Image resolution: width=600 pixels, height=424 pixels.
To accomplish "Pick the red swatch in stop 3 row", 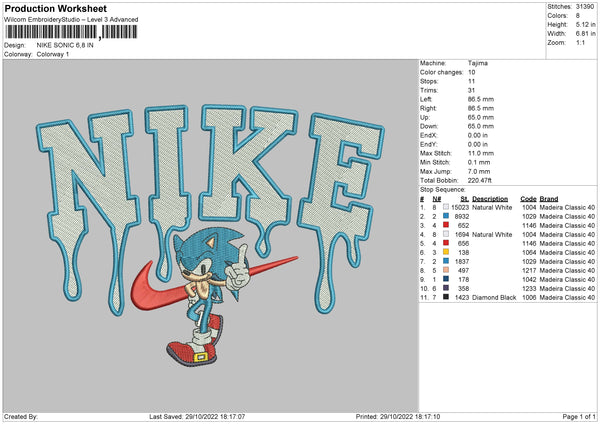I will (446, 225).
